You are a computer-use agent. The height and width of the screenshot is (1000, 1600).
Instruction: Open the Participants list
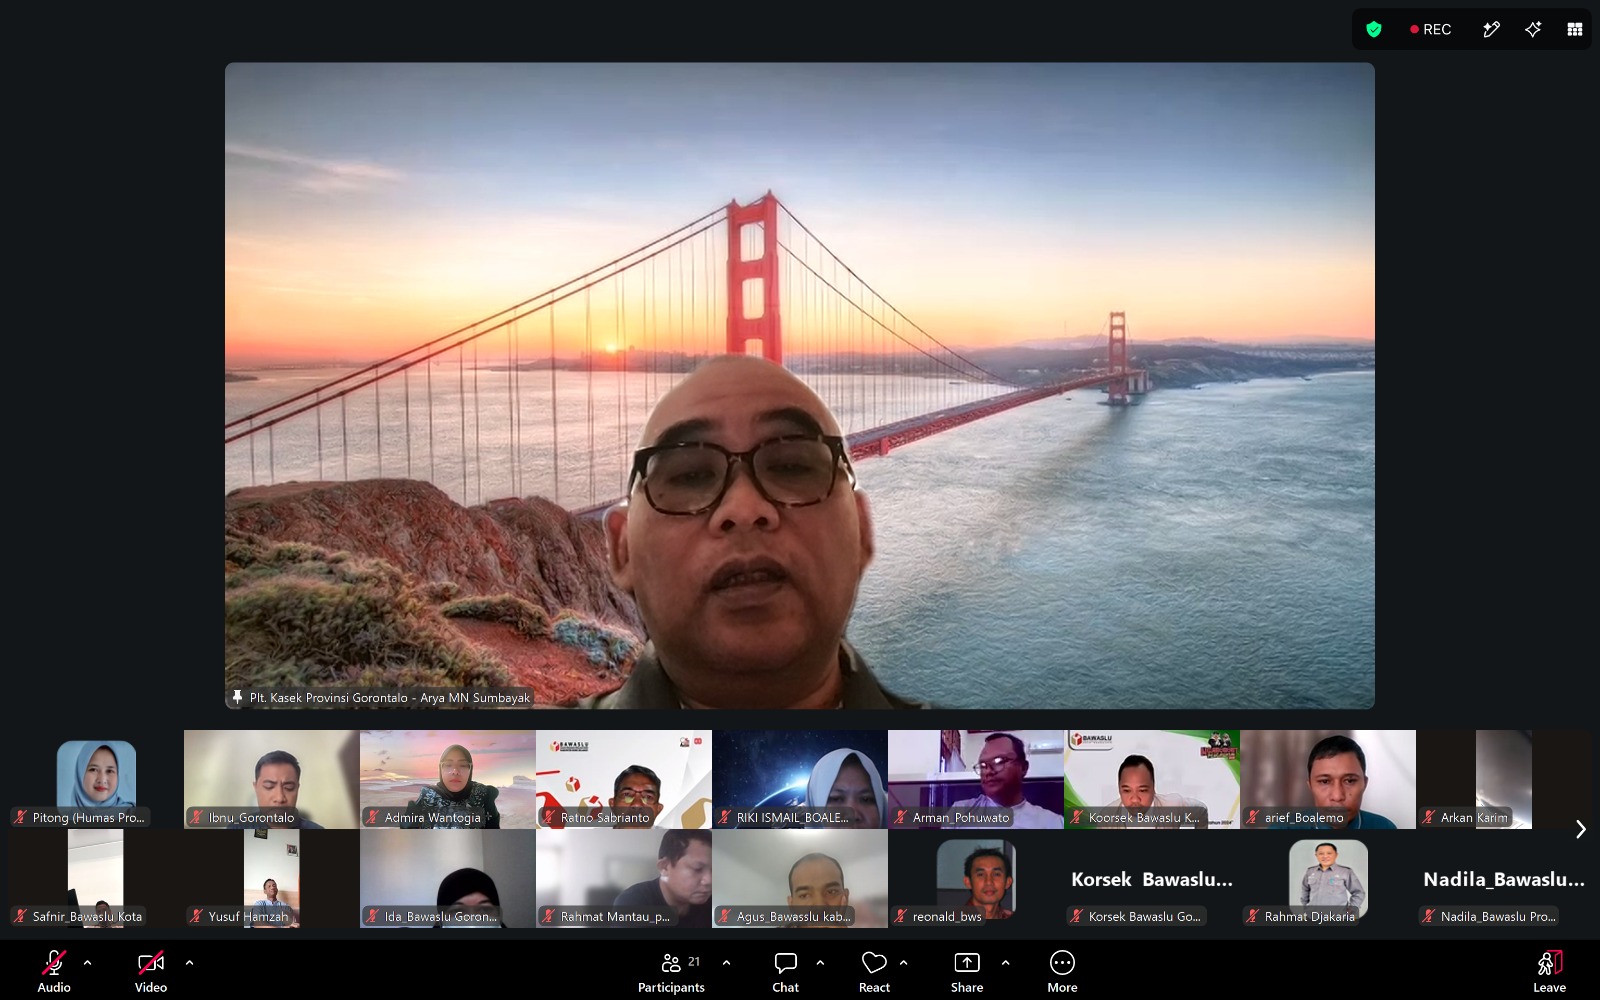click(672, 972)
